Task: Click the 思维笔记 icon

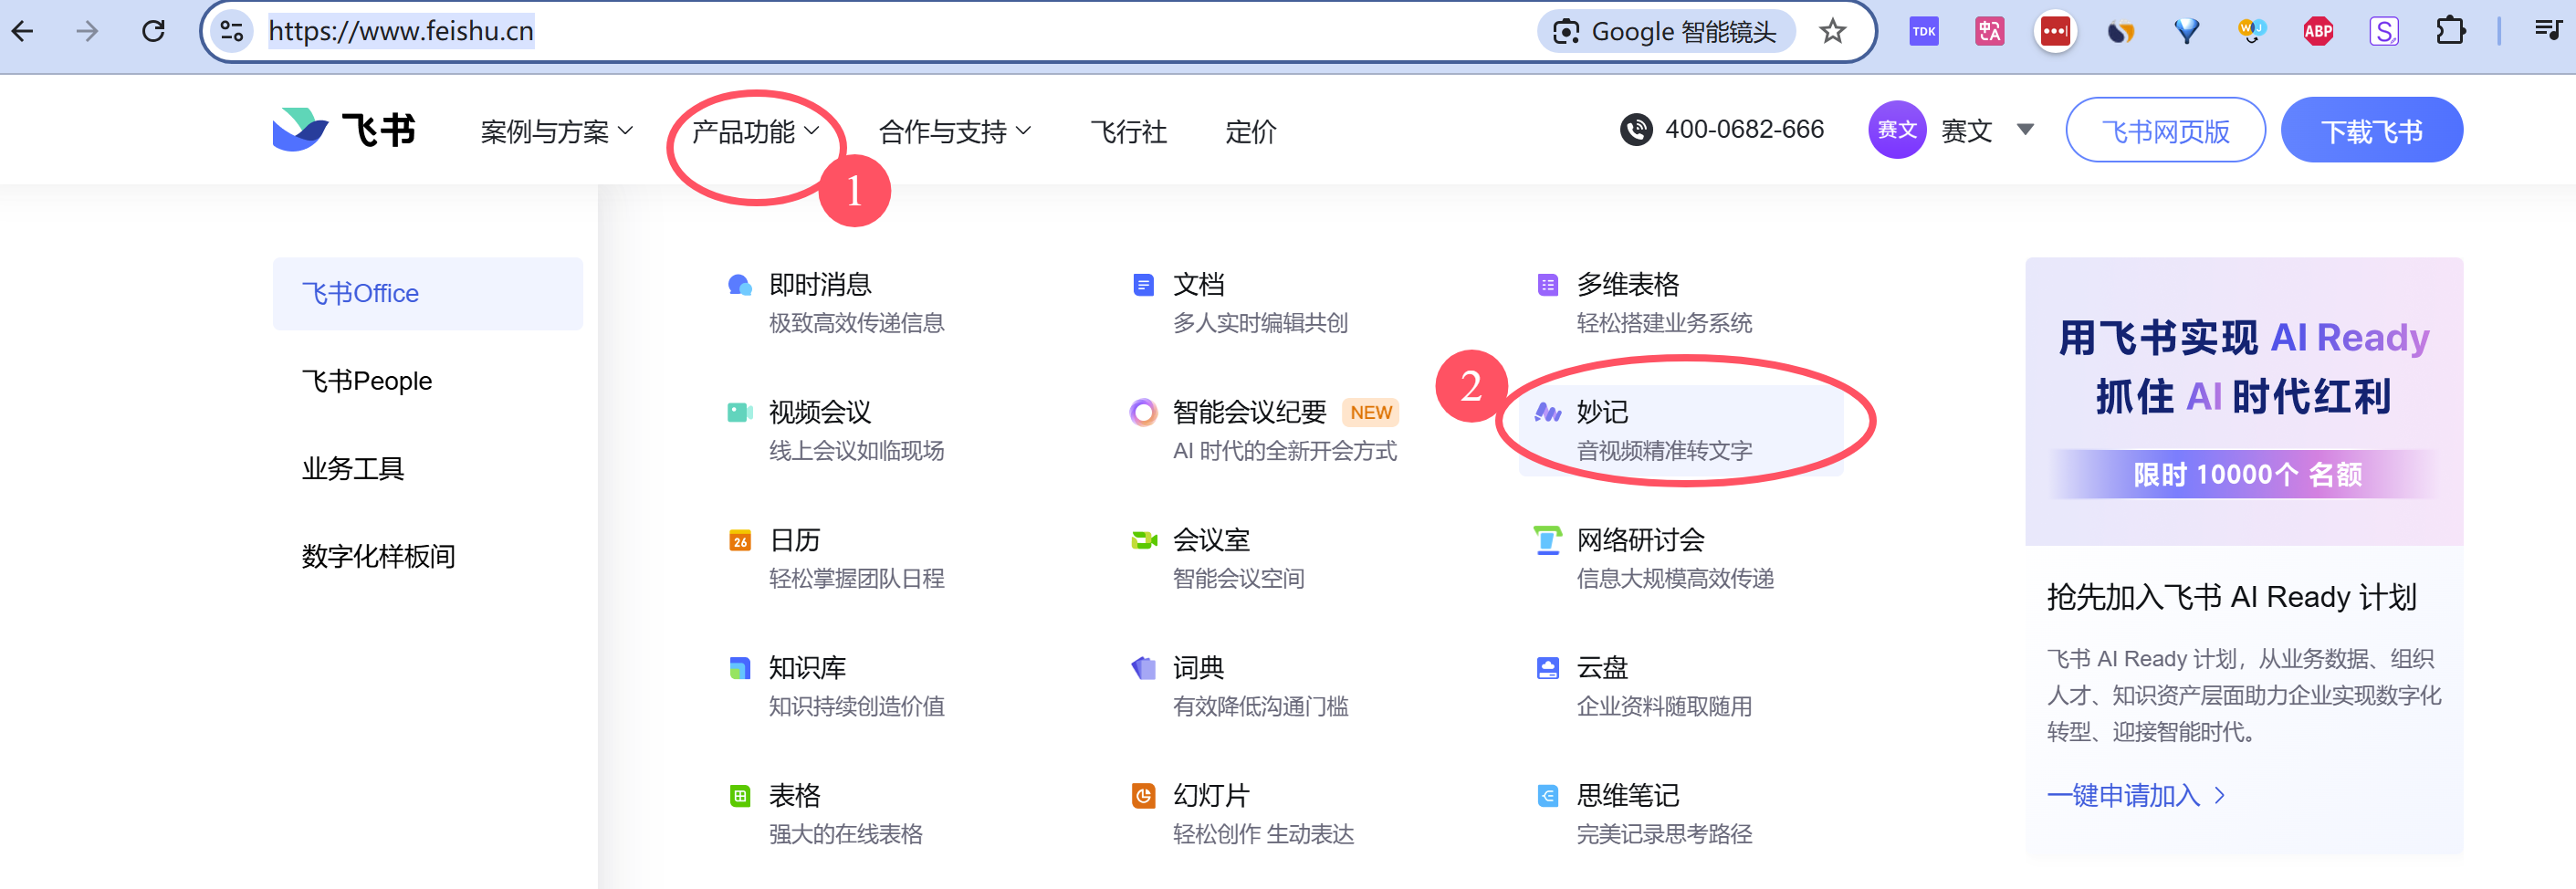Action: pos(1547,796)
